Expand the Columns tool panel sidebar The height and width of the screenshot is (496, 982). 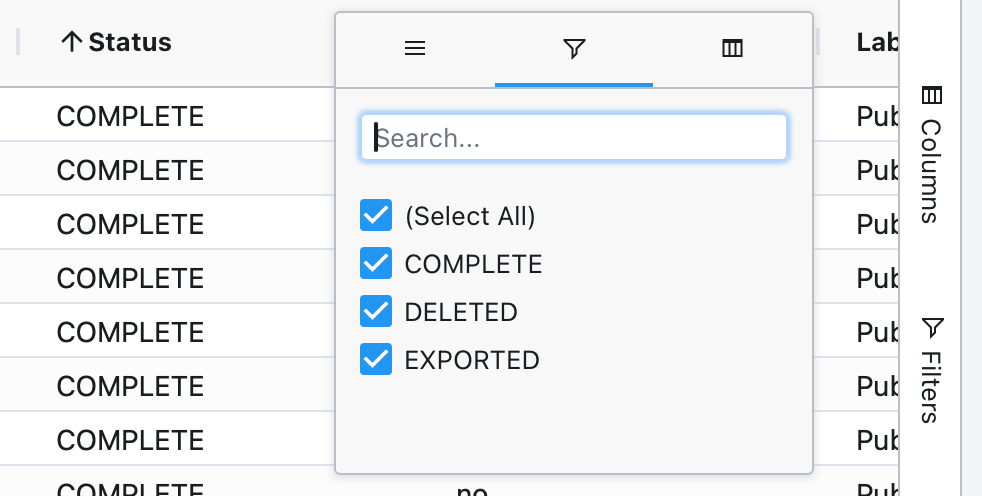pos(931,155)
